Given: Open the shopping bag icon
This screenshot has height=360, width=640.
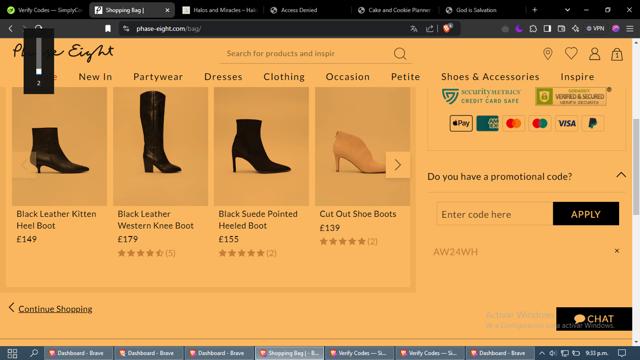Looking at the screenshot, I should click(x=617, y=54).
